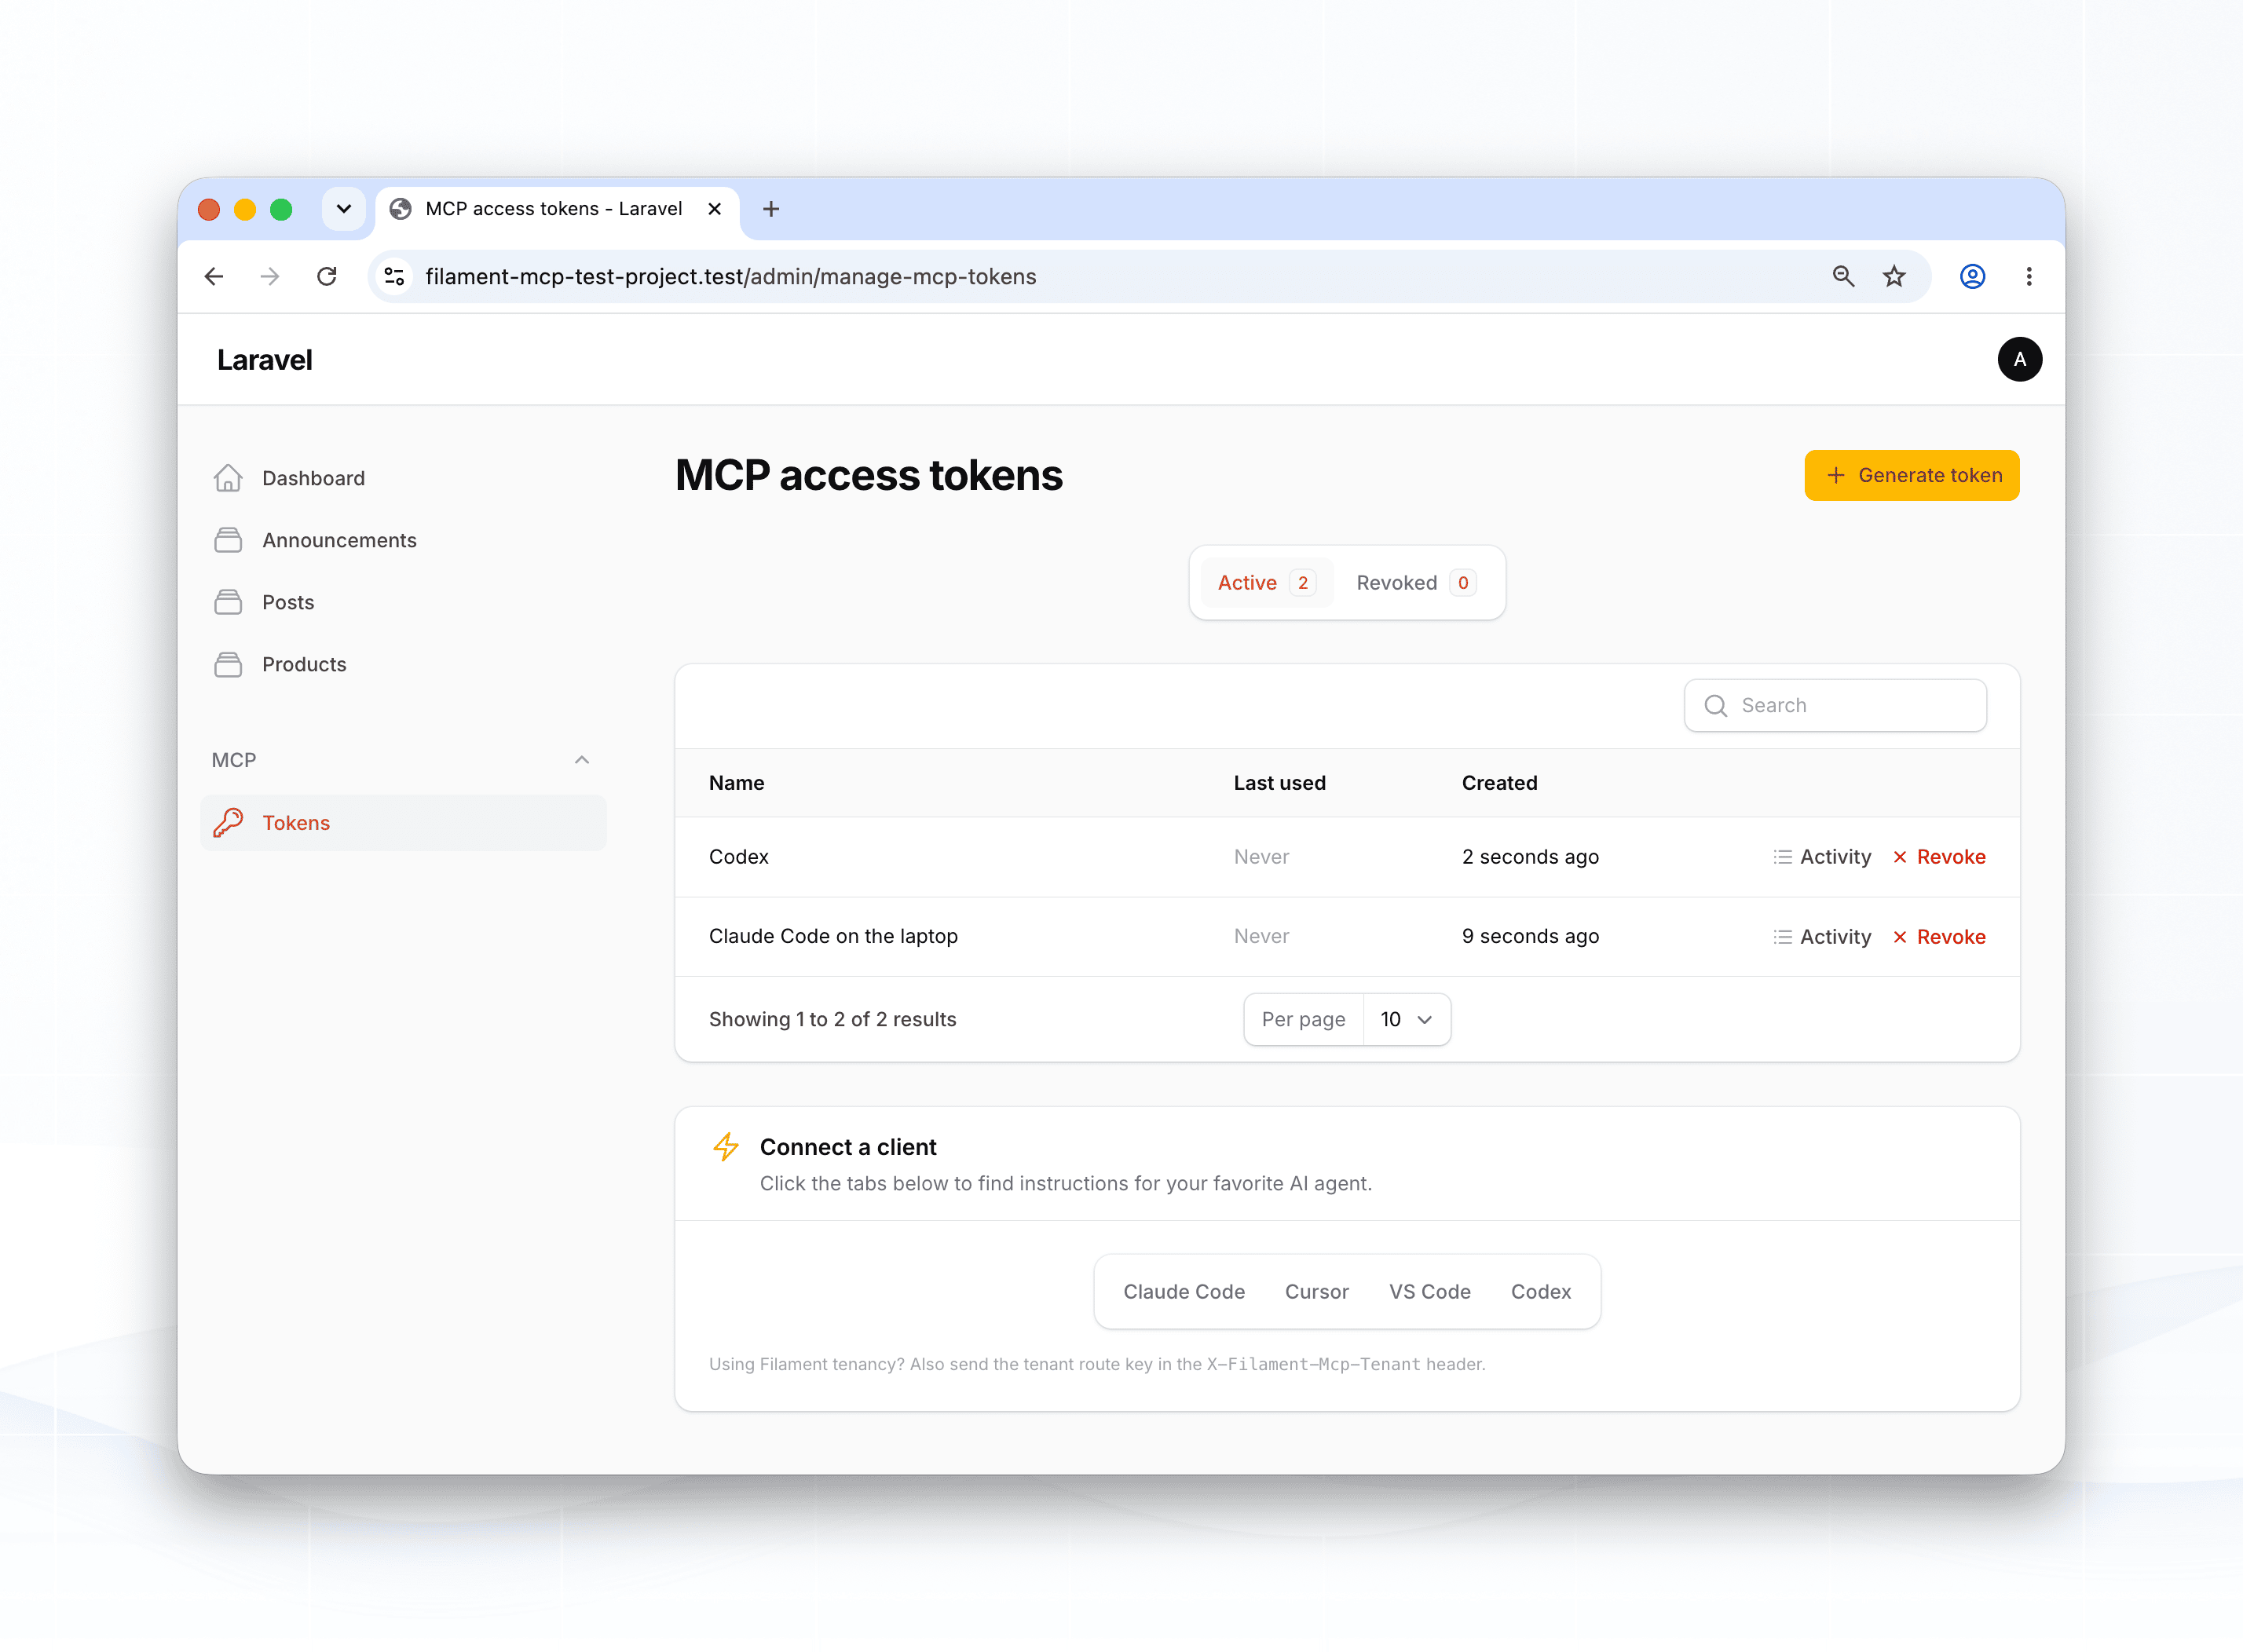
Task: Collapse the MCP navigation group
Action: (x=582, y=760)
